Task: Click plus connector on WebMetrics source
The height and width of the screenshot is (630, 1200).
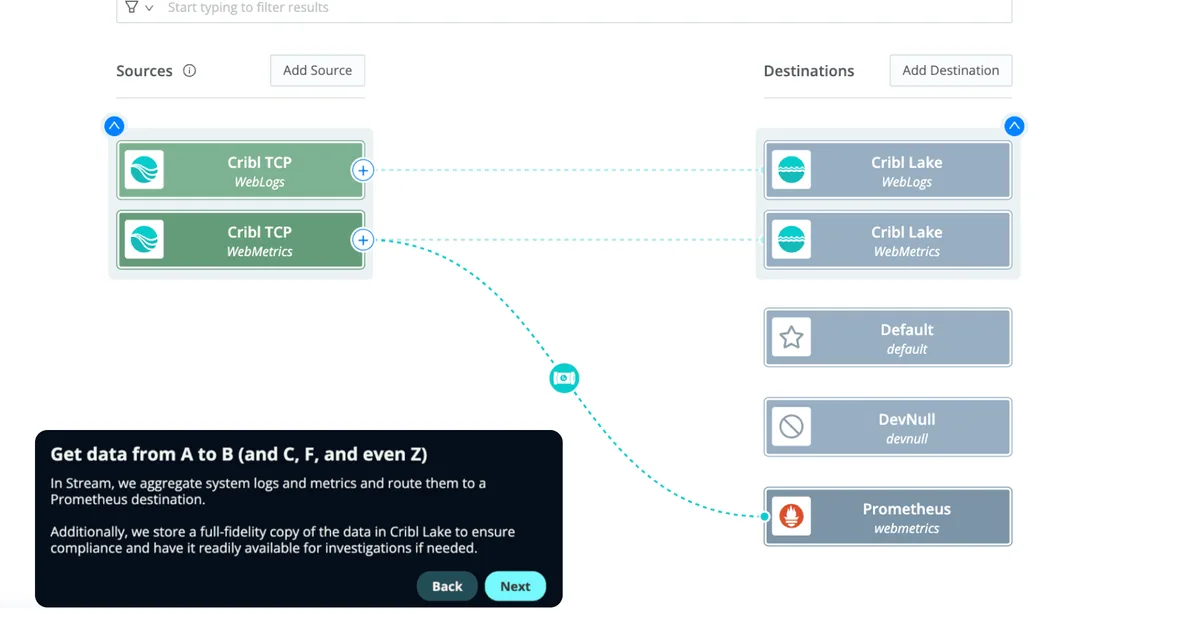Action: point(363,240)
